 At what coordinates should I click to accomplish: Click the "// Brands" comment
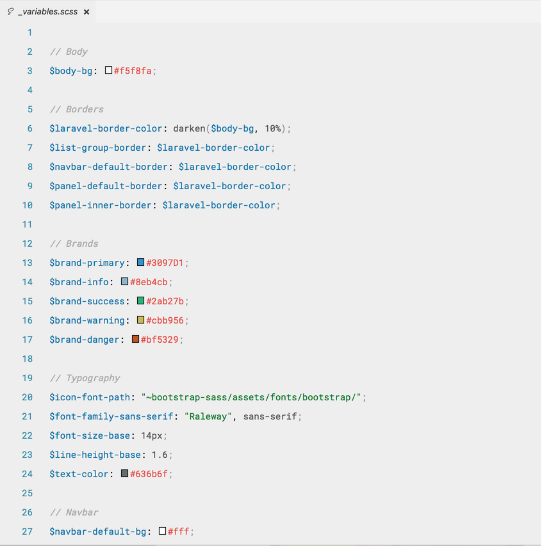click(74, 244)
